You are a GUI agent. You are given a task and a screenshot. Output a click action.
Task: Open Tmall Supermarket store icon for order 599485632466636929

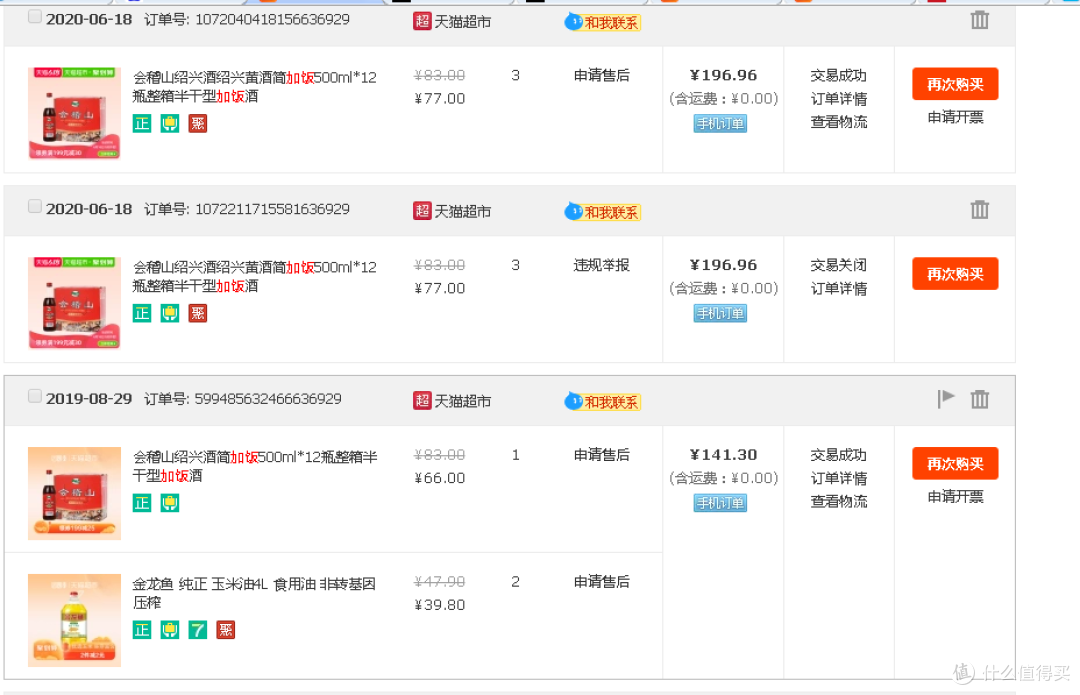click(x=422, y=400)
